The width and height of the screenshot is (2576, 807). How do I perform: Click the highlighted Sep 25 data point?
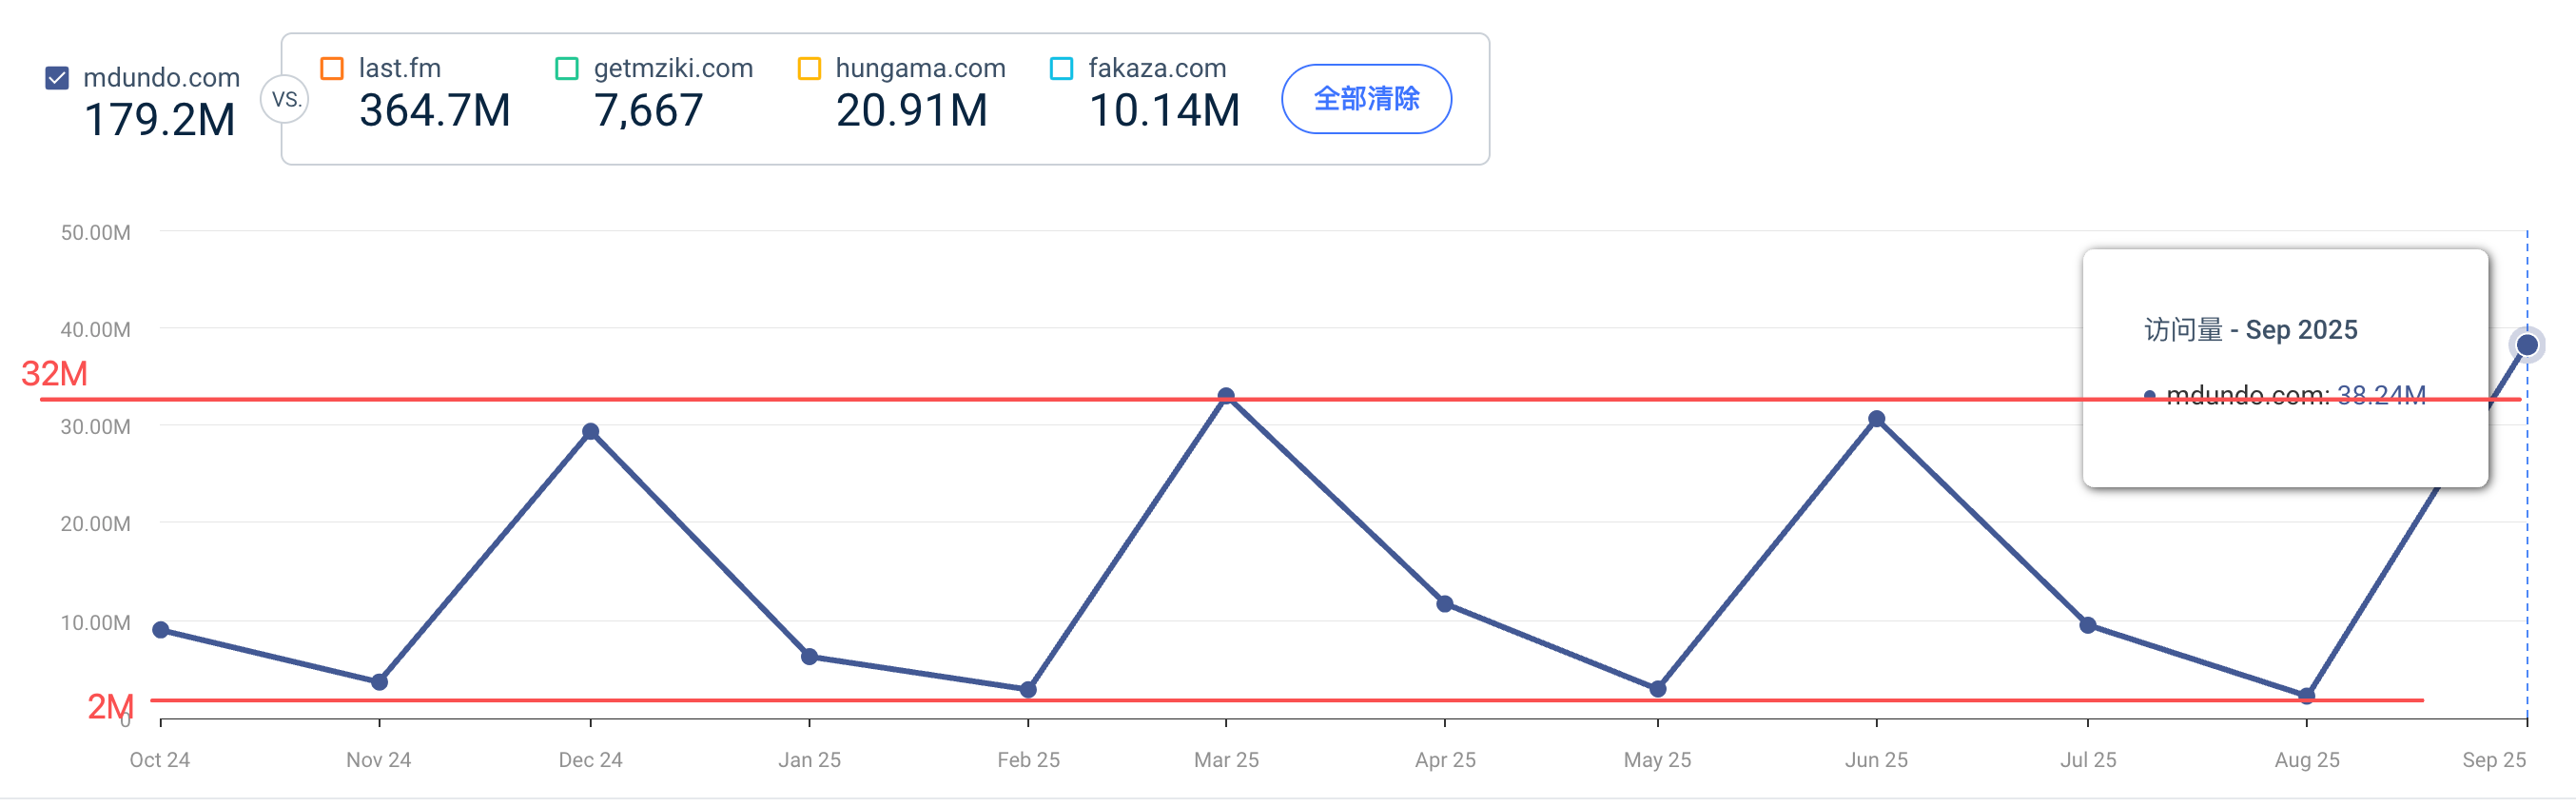pos(2527,345)
